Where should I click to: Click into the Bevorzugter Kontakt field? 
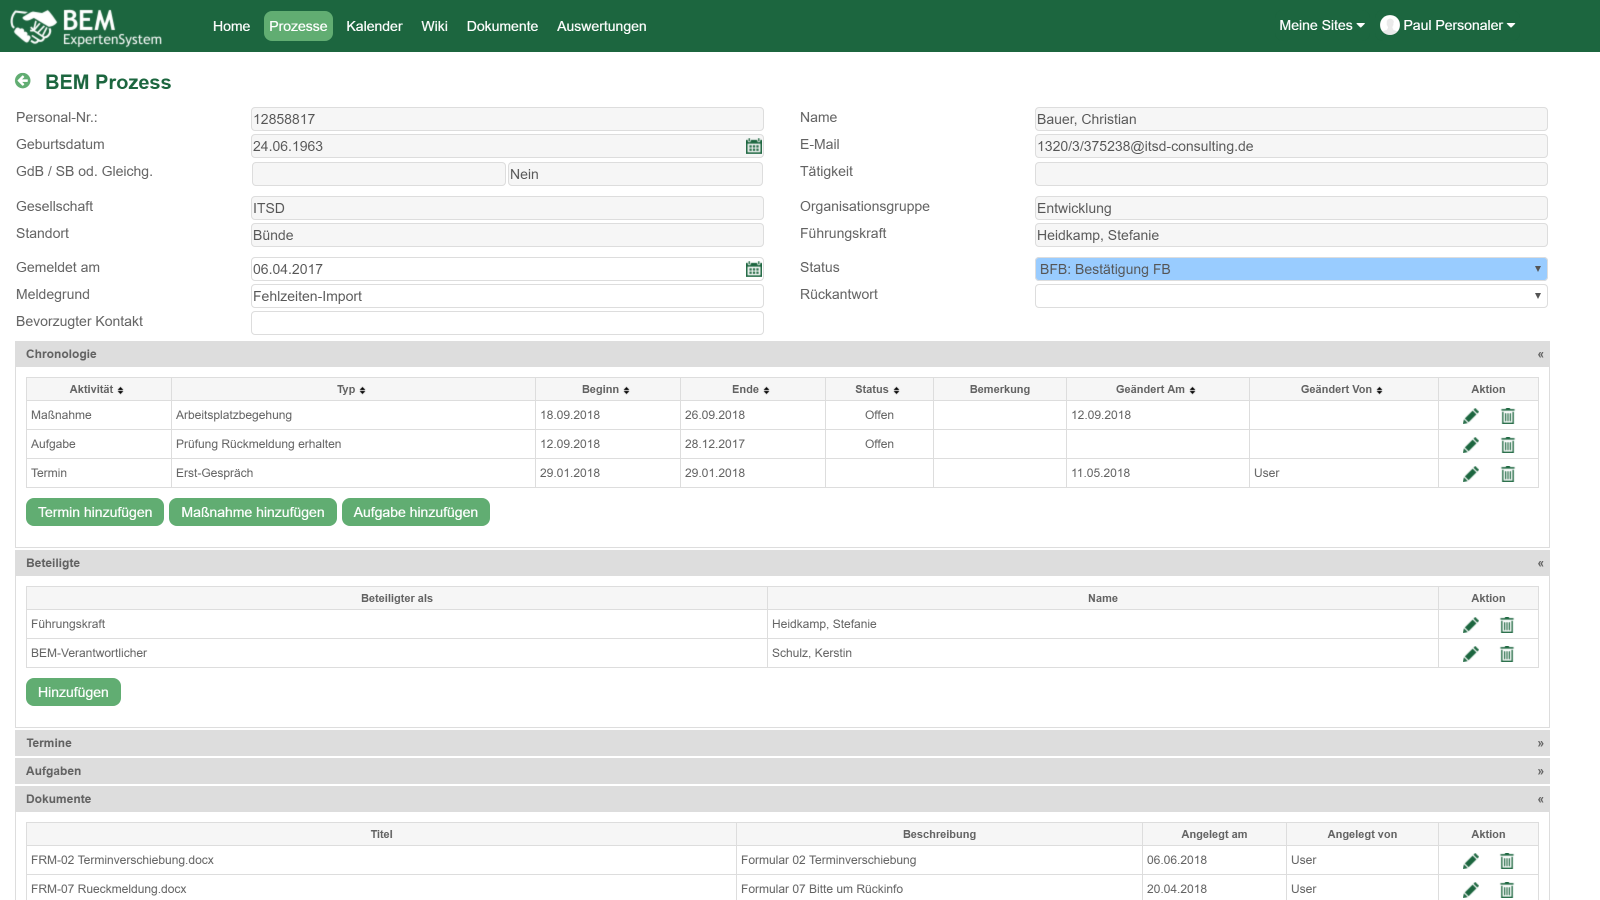tap(507, 323)
